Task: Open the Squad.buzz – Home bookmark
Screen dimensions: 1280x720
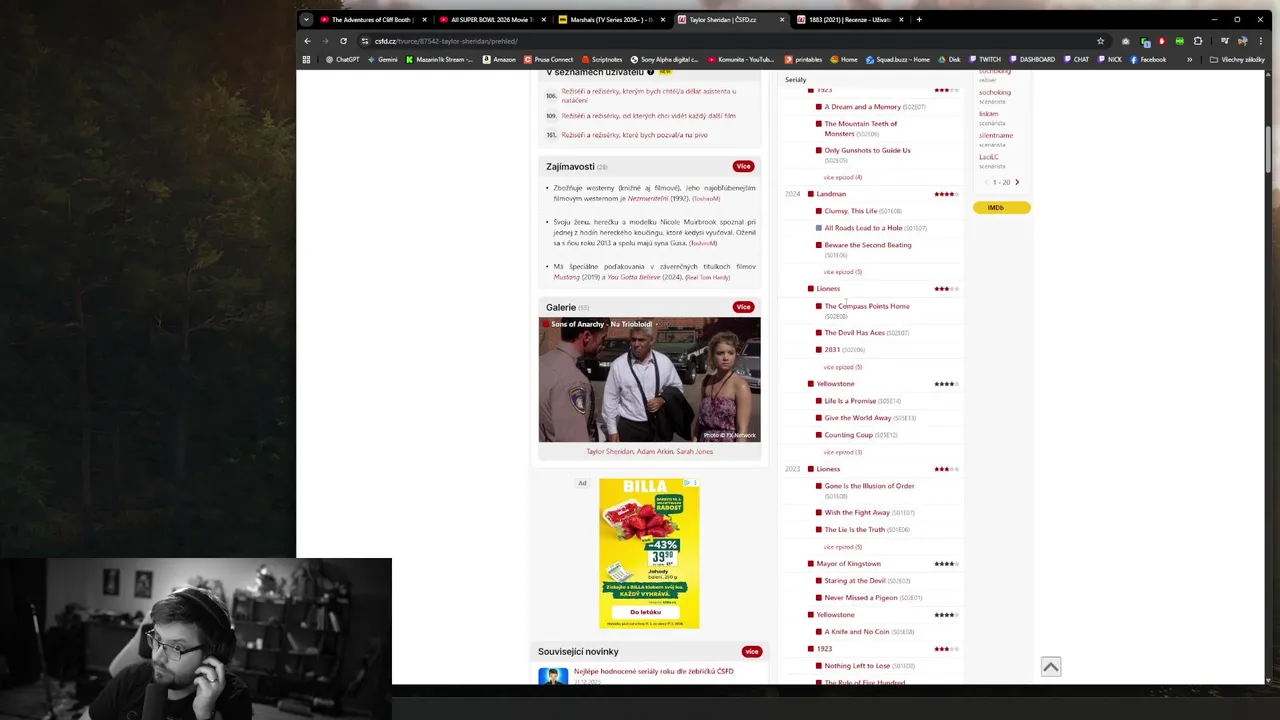Action: (898, 60)
